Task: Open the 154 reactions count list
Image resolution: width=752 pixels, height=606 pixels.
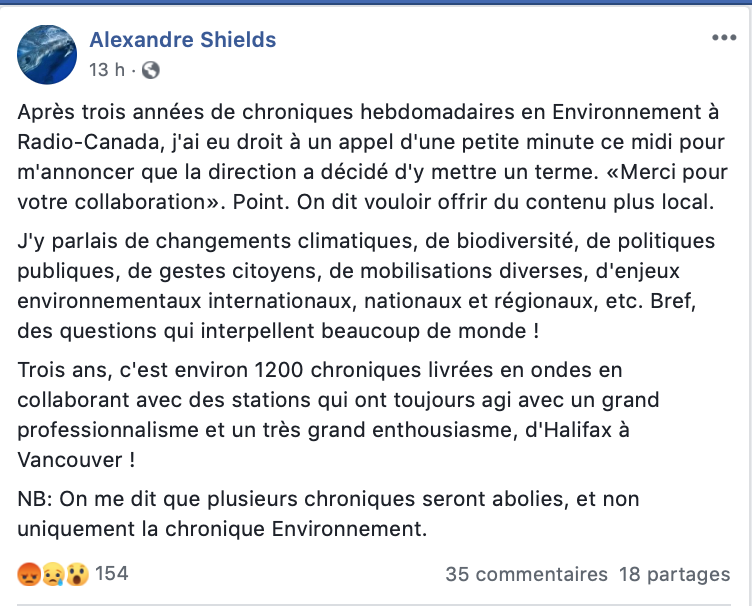Action: tap(112, 574)
